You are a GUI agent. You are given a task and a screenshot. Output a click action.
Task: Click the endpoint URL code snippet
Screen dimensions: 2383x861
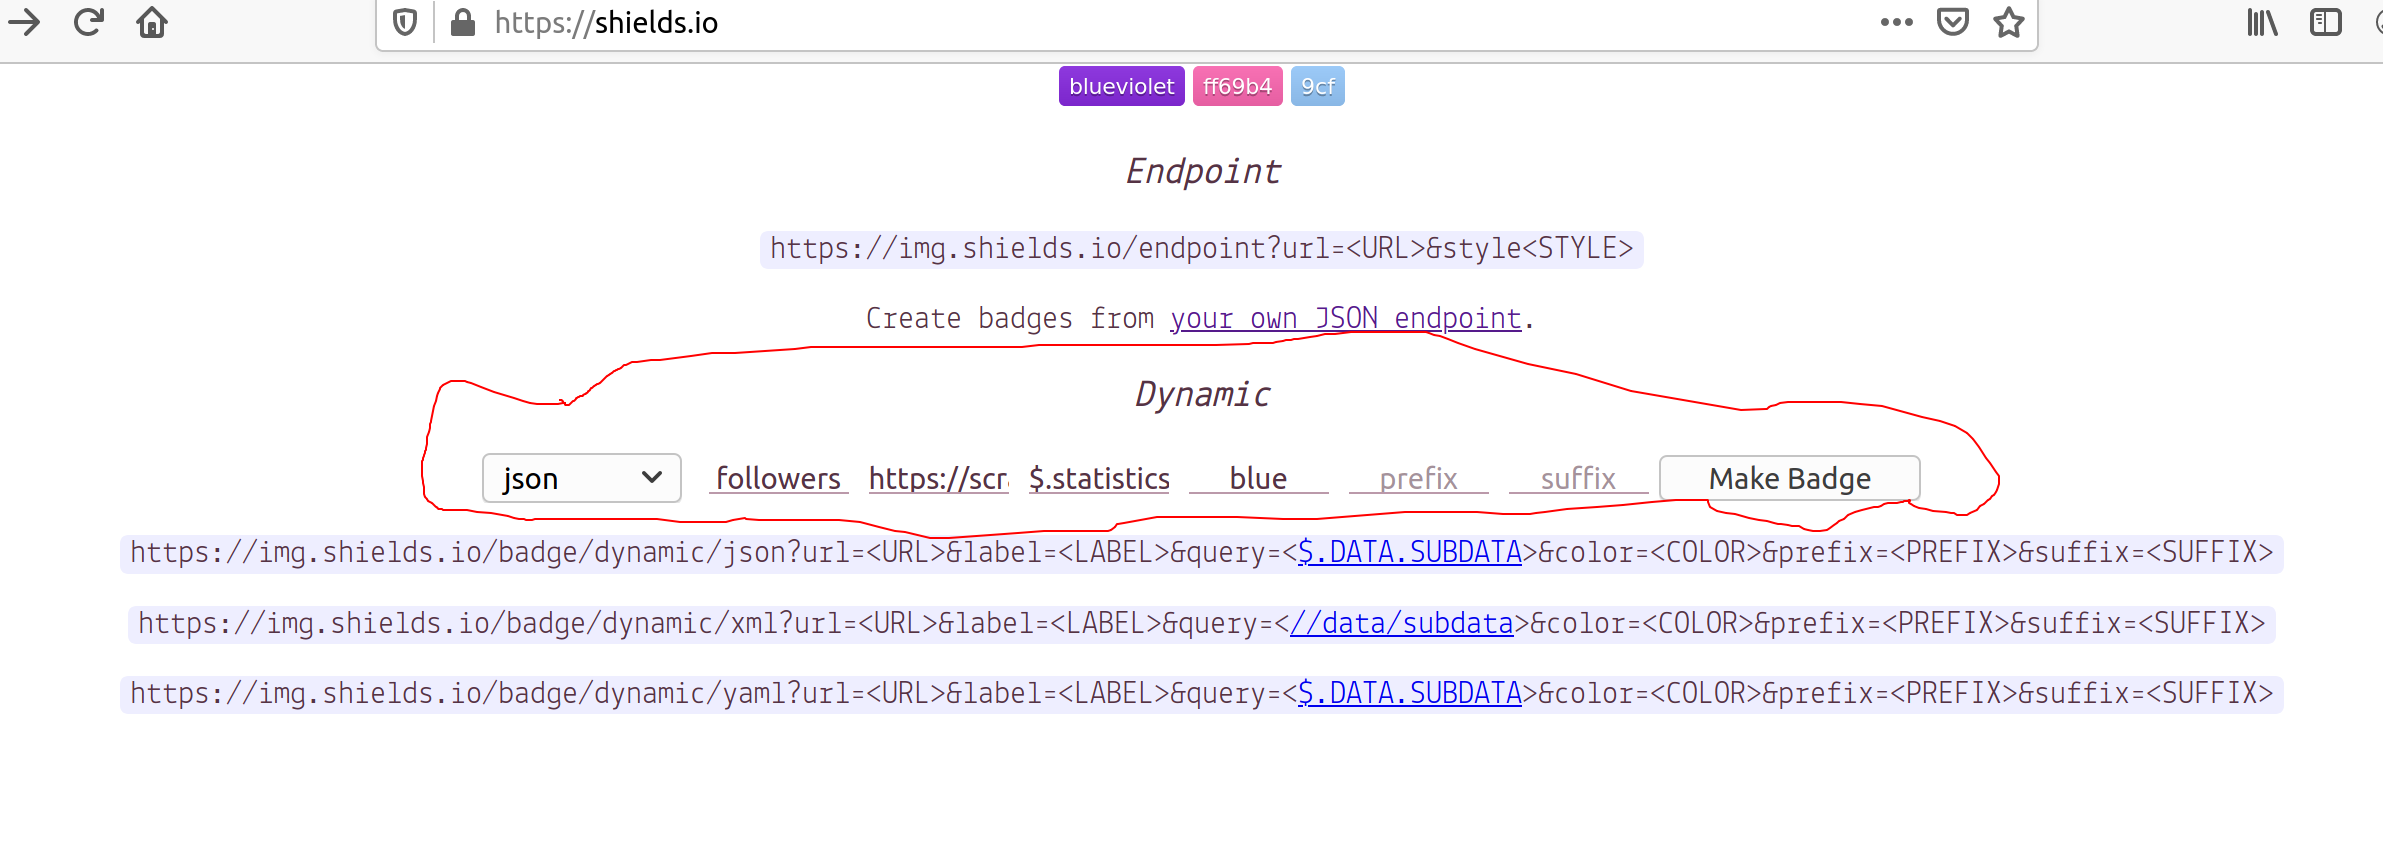(x=1201, y=248)
